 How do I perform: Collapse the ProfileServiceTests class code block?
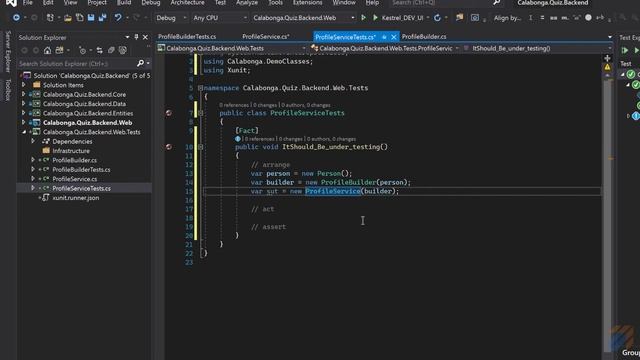click(200, 113)
